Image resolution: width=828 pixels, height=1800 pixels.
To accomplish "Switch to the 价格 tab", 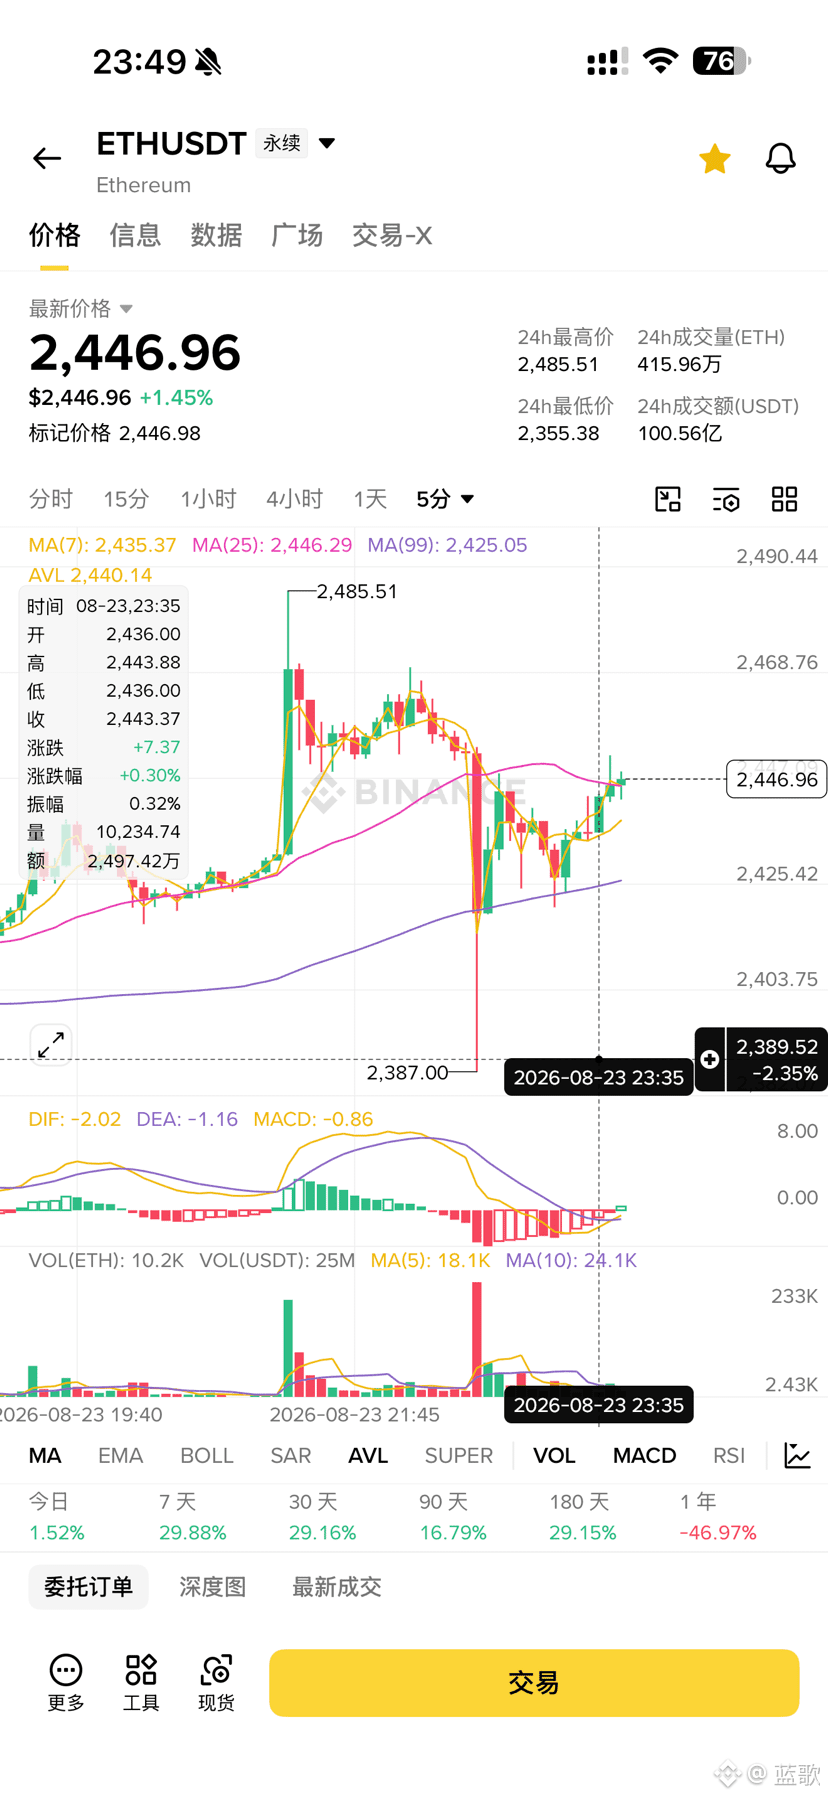I will 54,235.
